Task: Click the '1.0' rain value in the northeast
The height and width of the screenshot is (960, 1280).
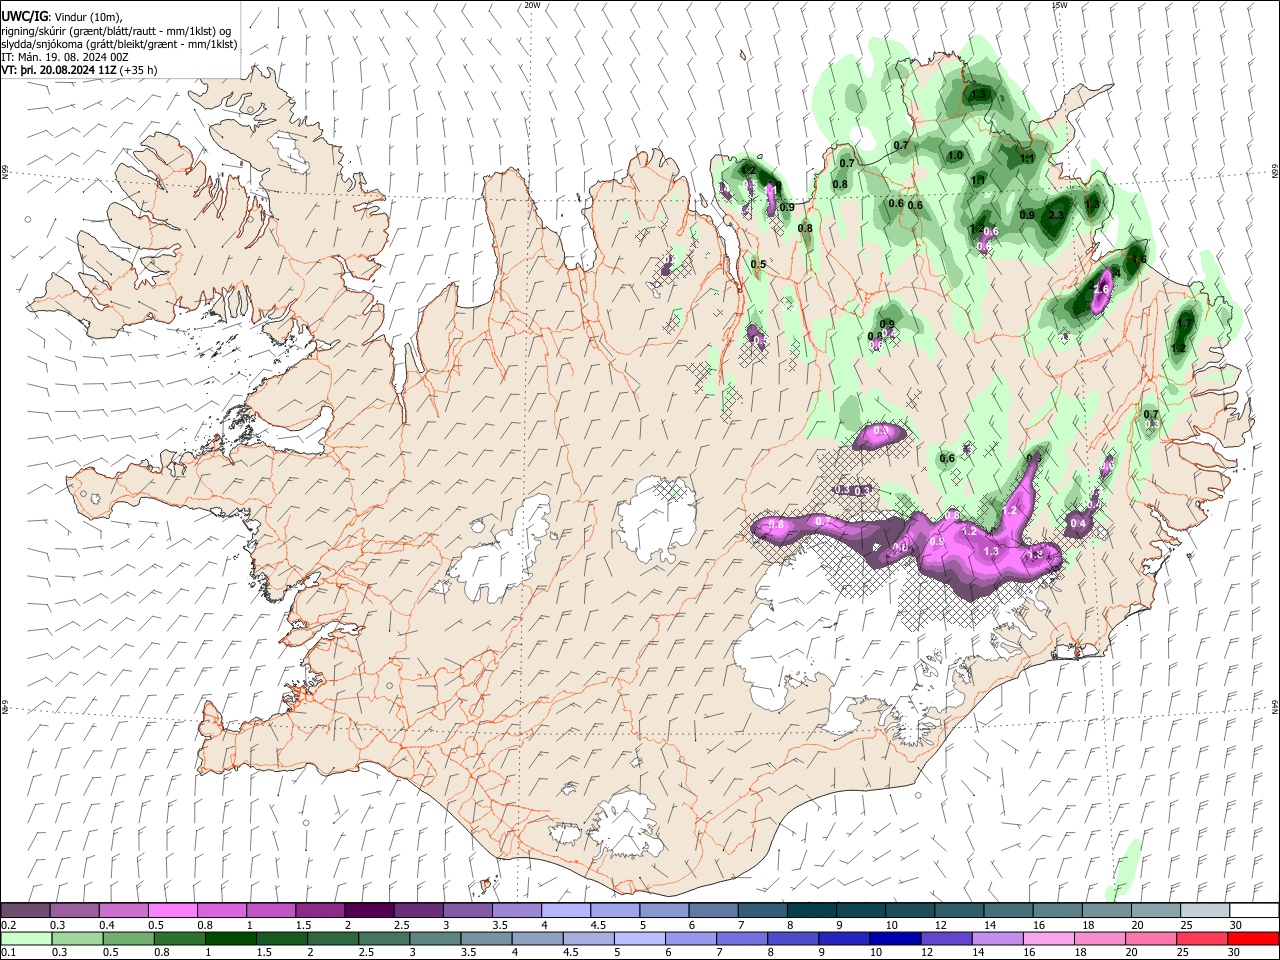Action: tap(955, 156)
